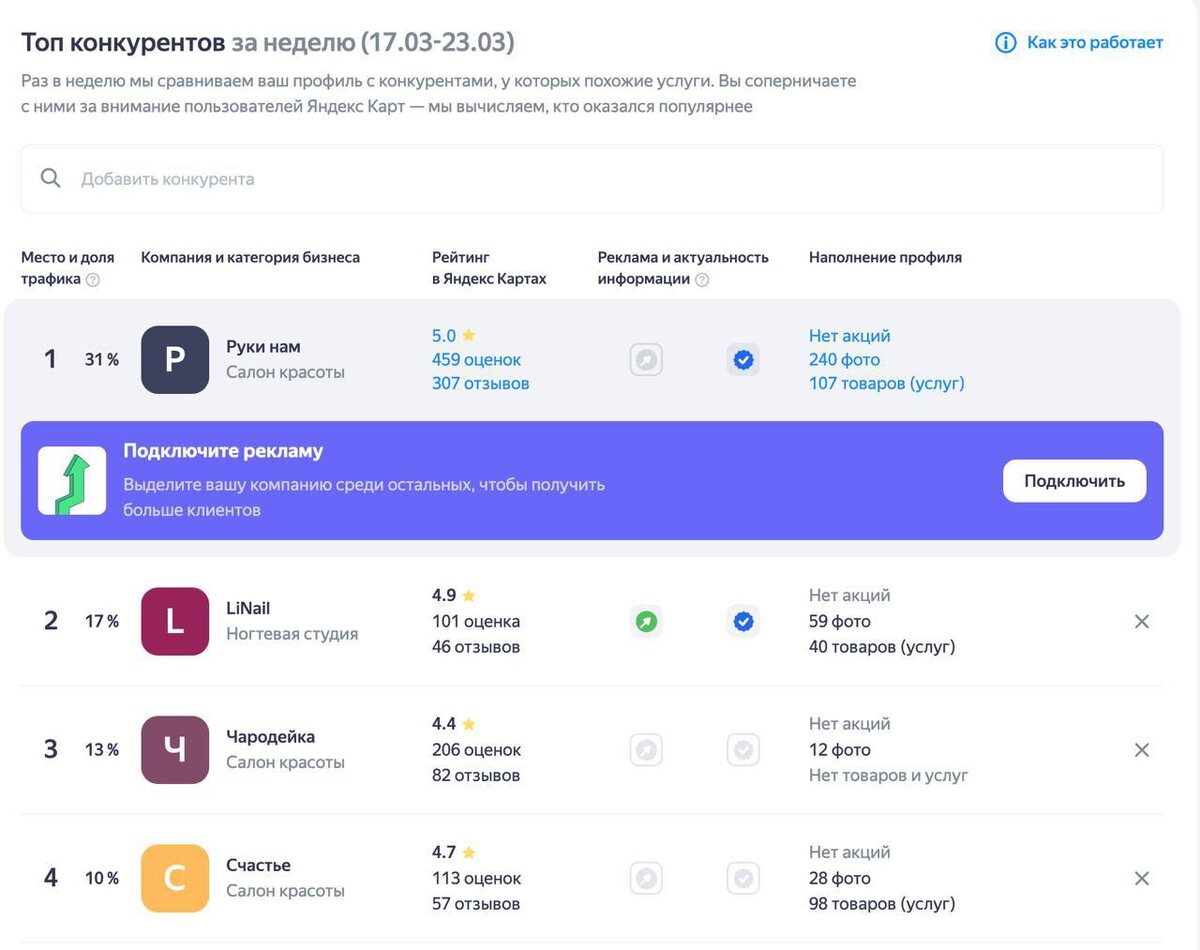Open the Чародейка avatar tile

pyautogui.click(x=175, y=750)
